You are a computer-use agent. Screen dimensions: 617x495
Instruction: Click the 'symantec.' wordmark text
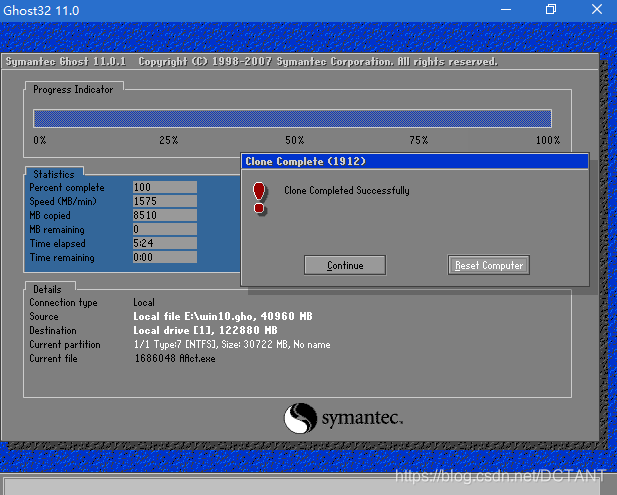tap(362, 418)
